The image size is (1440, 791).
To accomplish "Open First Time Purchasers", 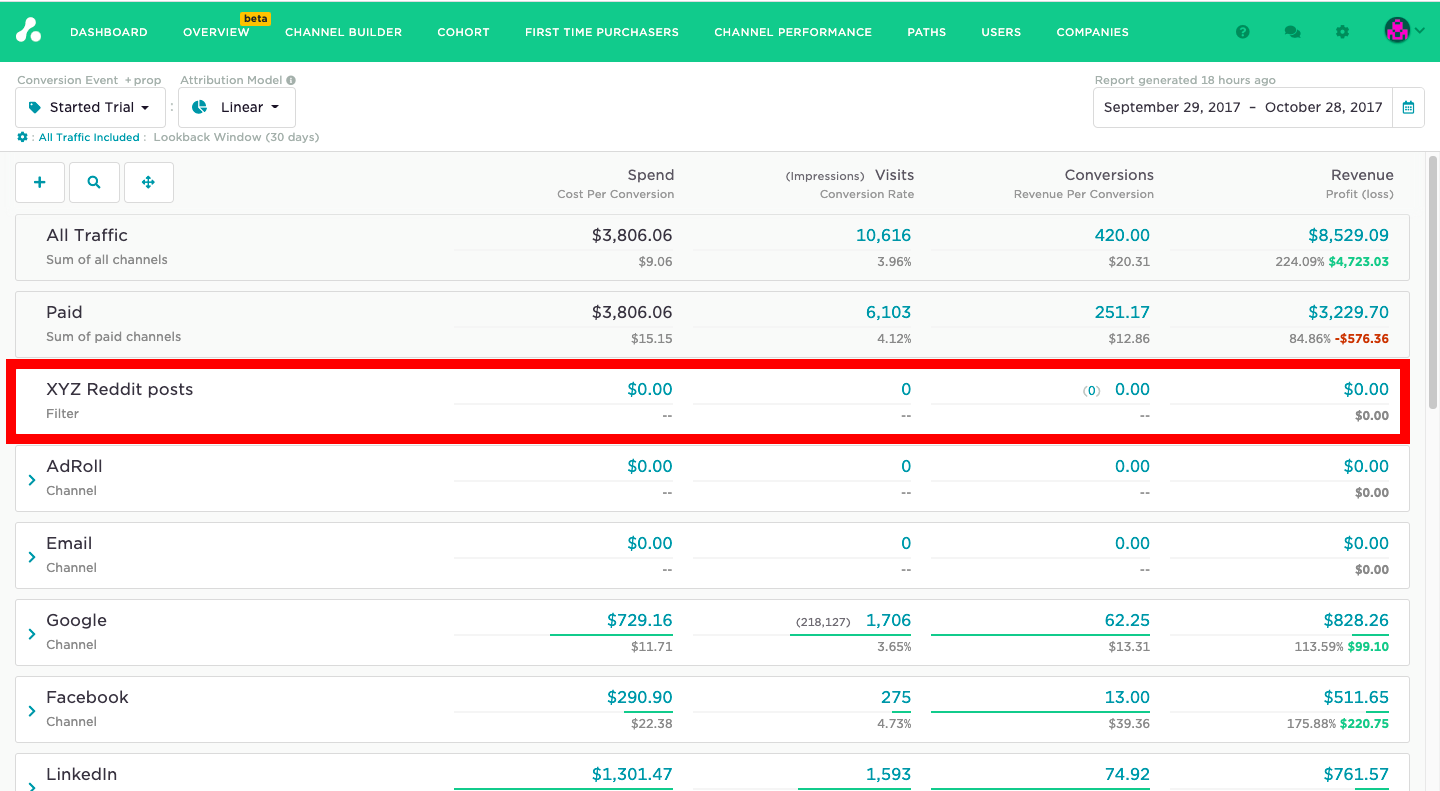I will 602,32.
